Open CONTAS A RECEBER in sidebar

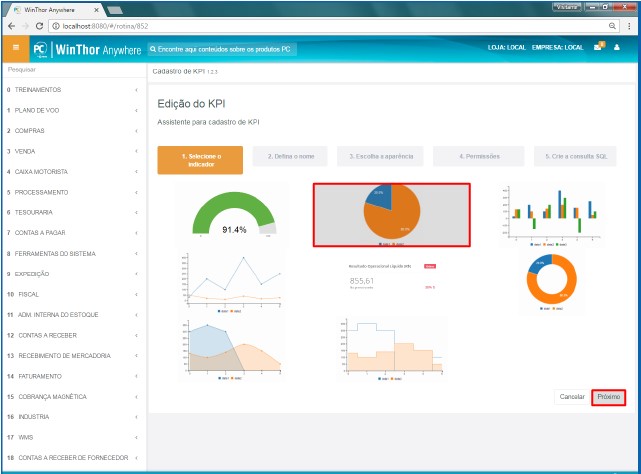[x=74, y=335]
